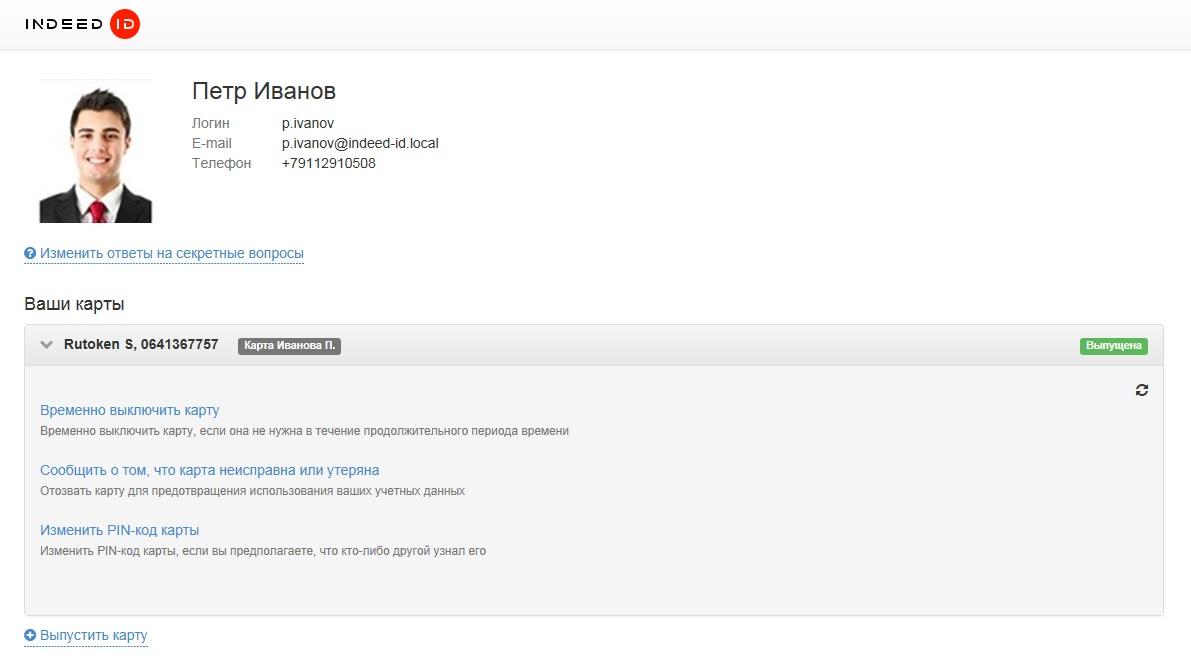Image resolution: width=1191 pixels, height=669 pixels.
Task: Click the Логин field label
Action: tap(210, 124)
